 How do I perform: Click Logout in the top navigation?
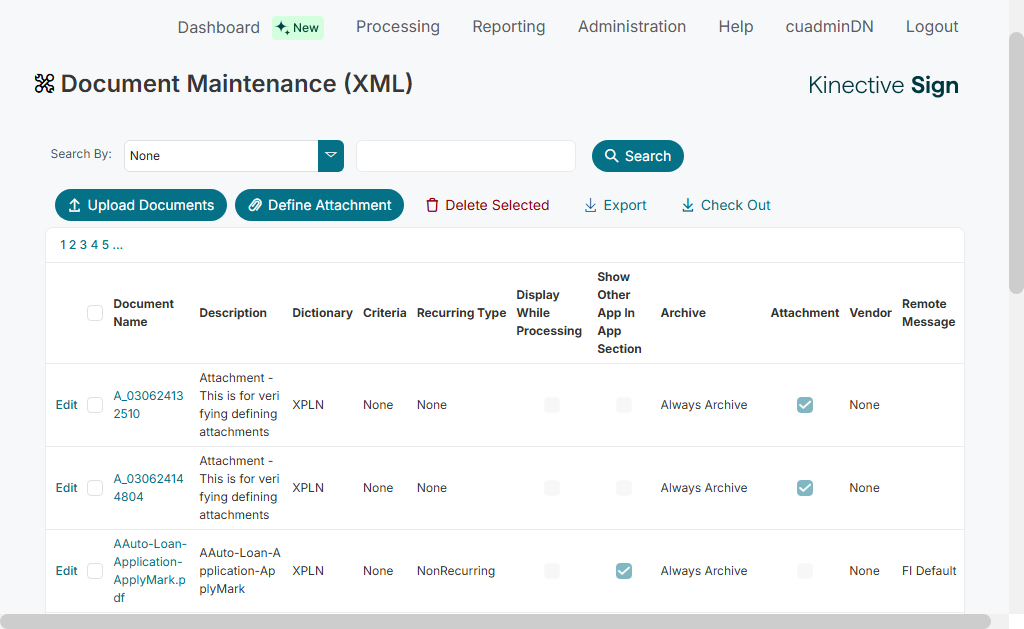931,27
